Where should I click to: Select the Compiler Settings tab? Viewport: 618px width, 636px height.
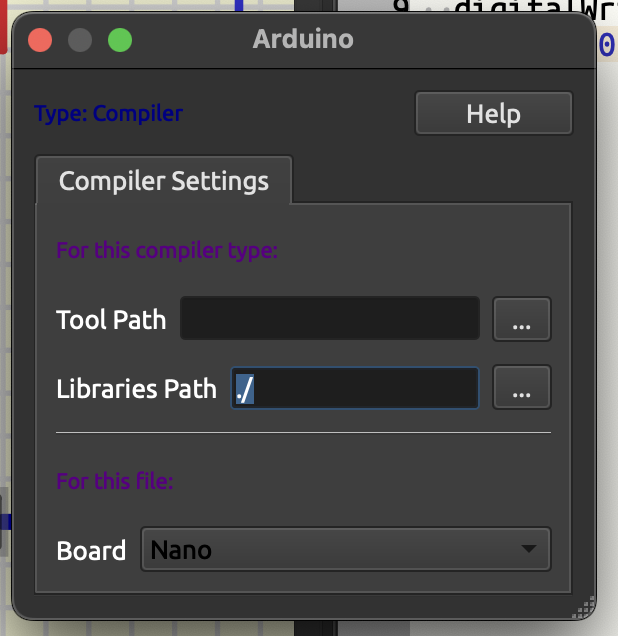coord(164,181)
